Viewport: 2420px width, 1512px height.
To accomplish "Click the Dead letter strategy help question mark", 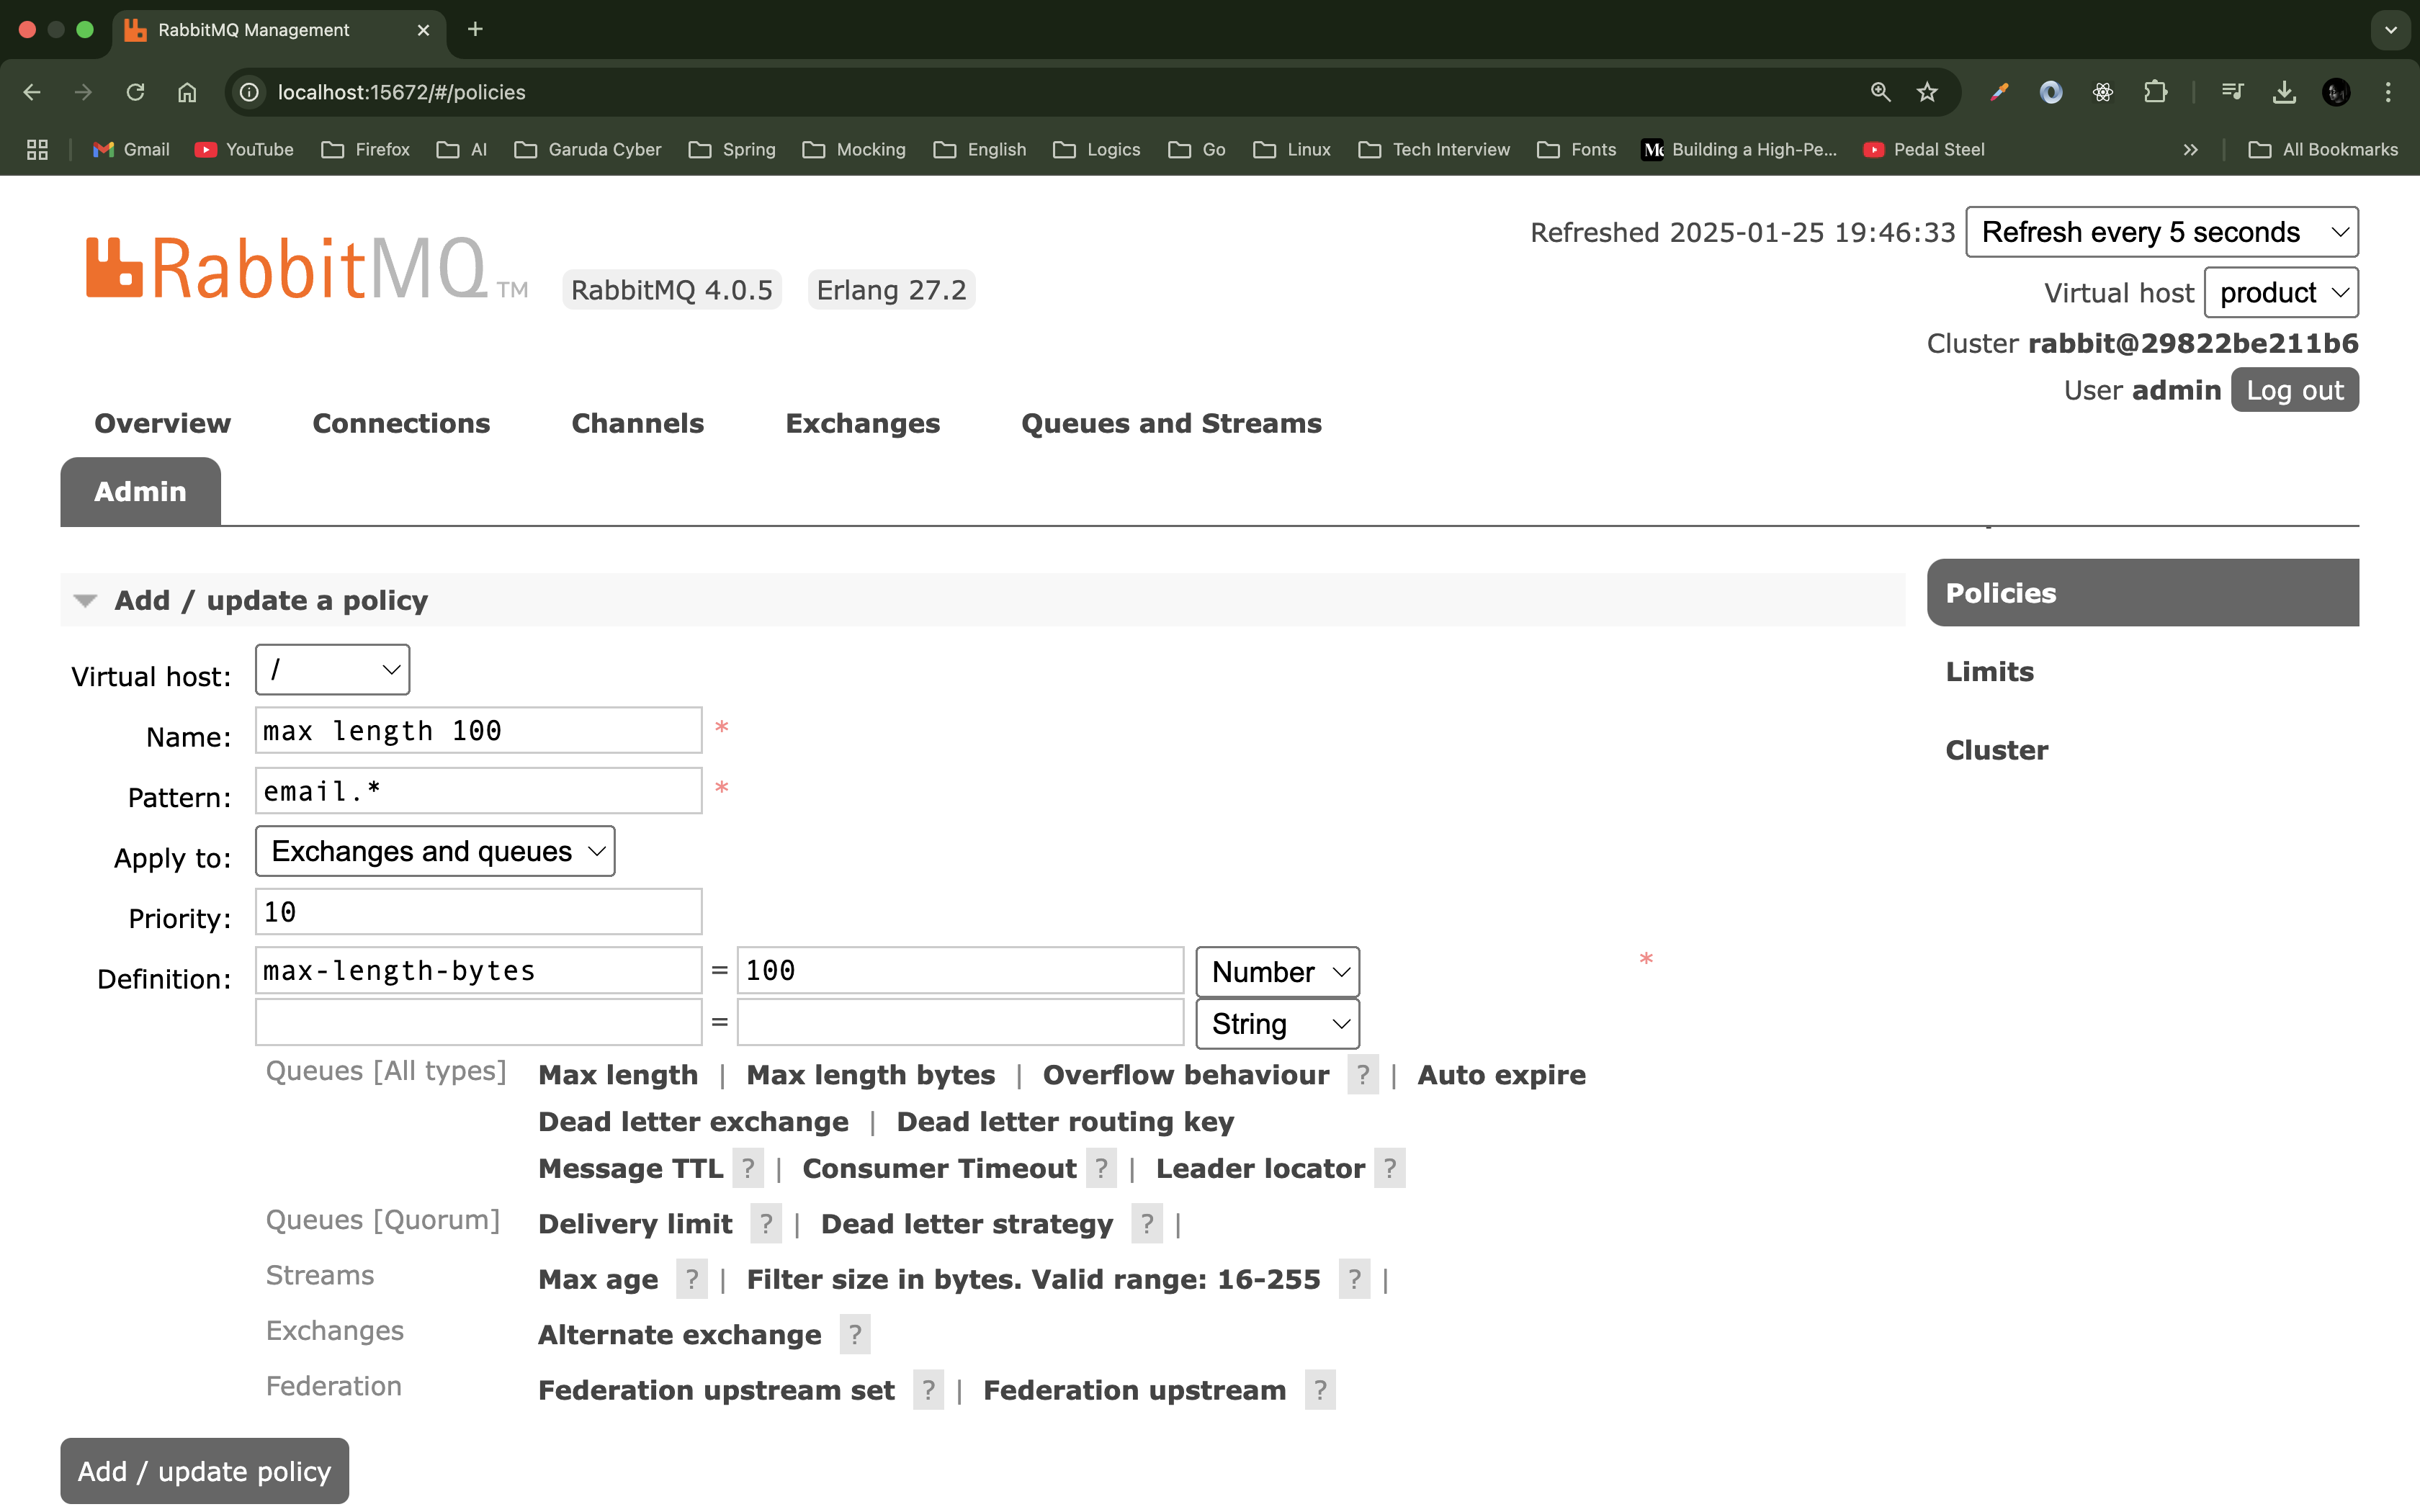I will [1147, 1224].
